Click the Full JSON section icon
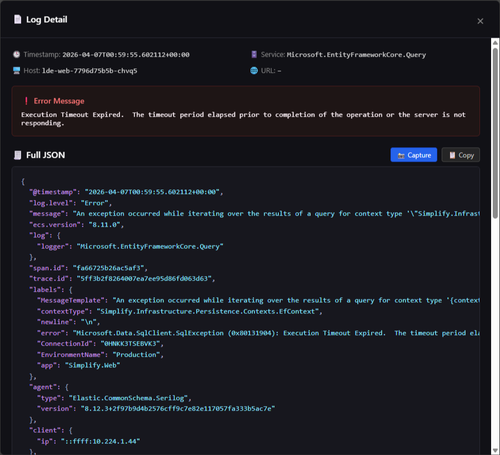This screenshot has width=500, height=455. (x=17, y=155)
